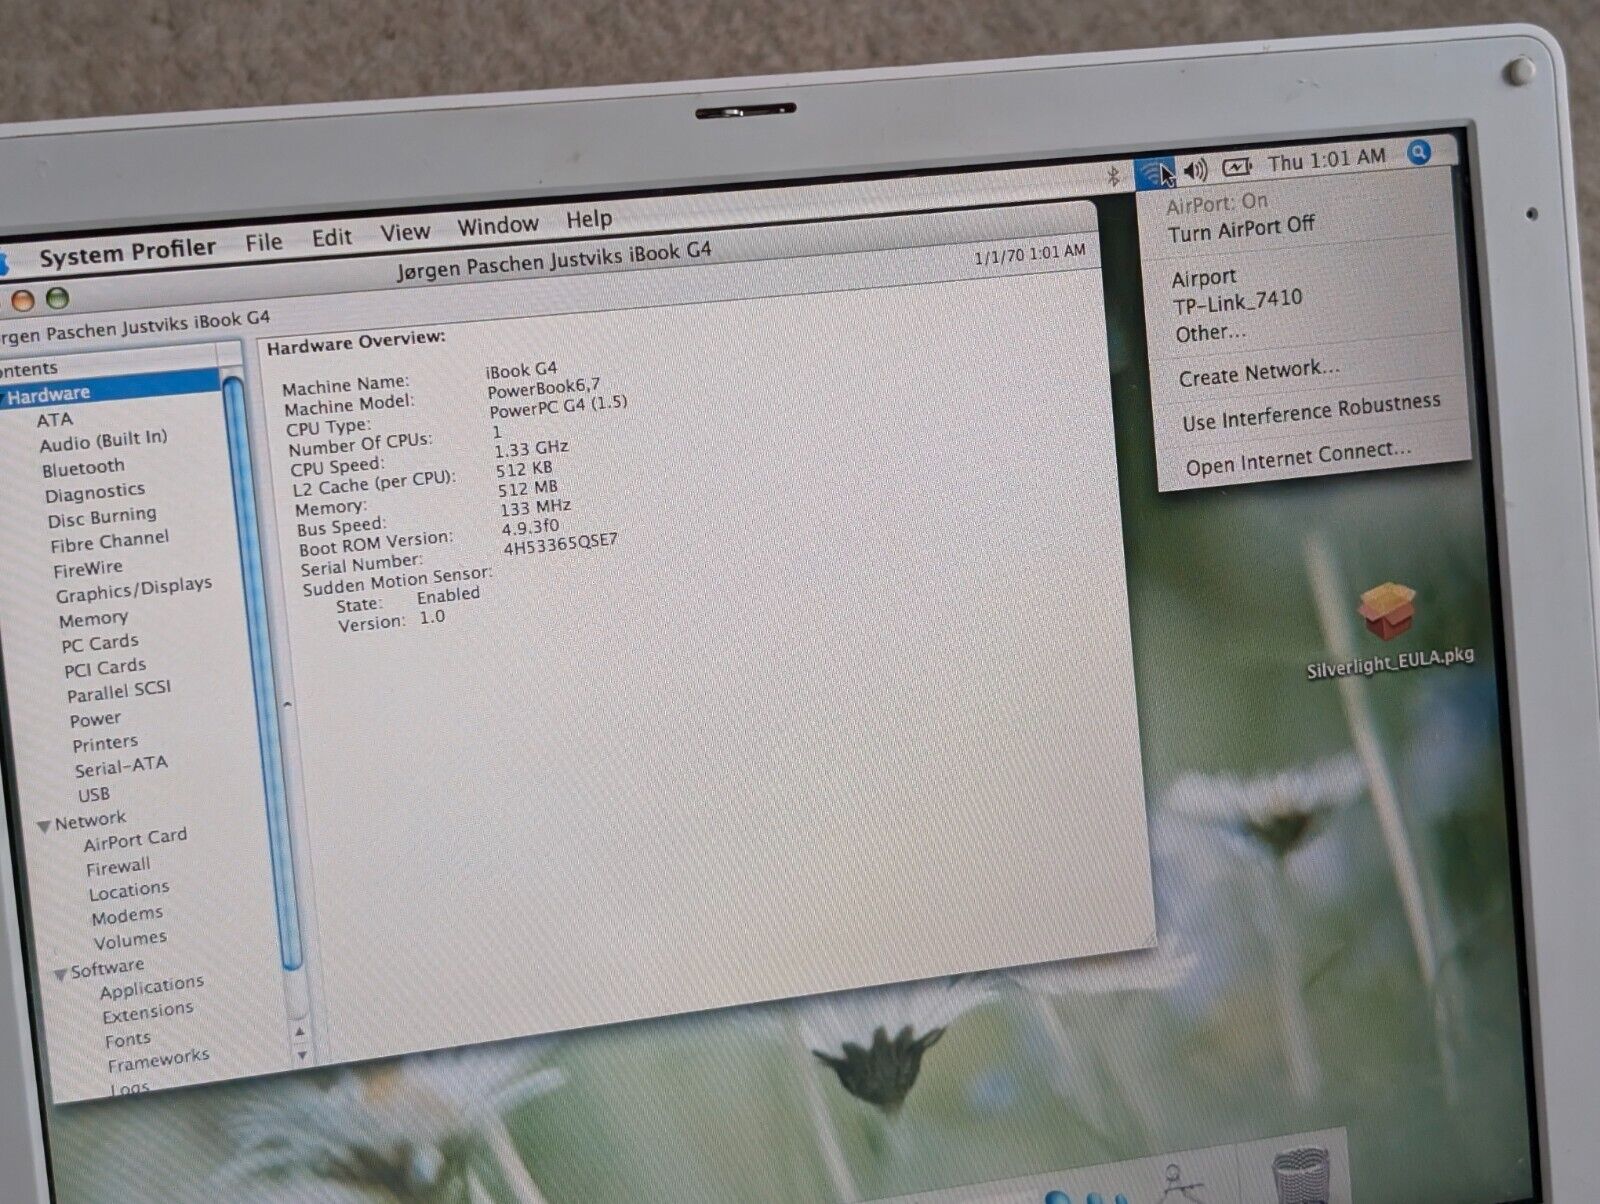This screenshot has height=1204, width=1600.
Task: Select Create Network... menu item
Action: coord(1259,373)
